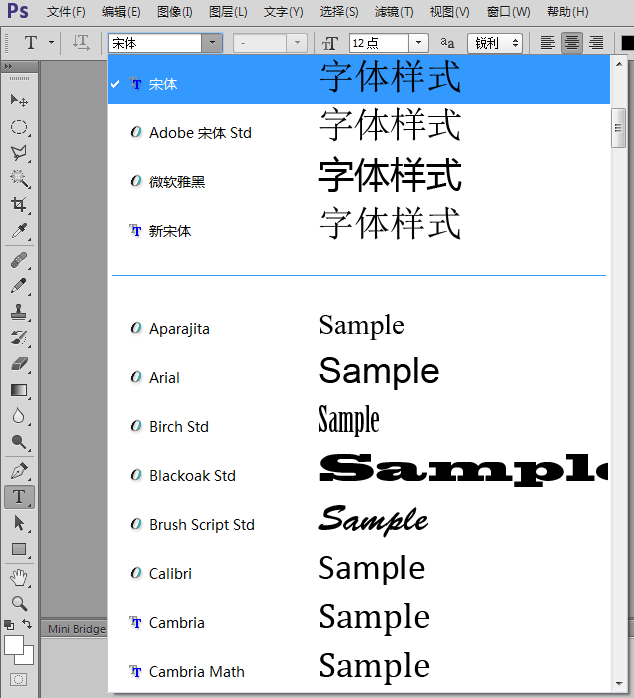This screenshot has width=634, height=698.
Task: Select the Zoom tool
Action: coord(19,603)
